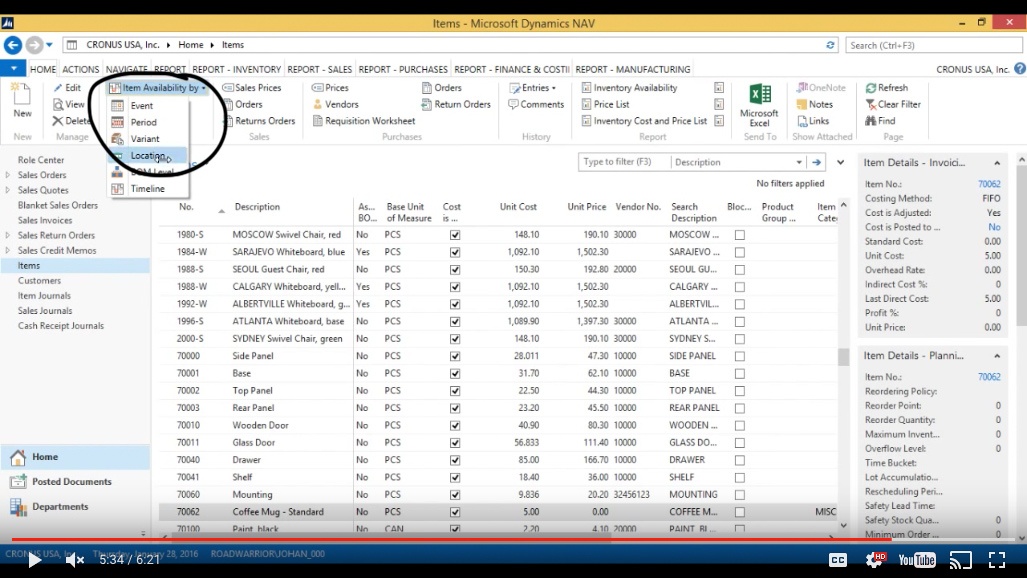
Task: Toggle Cost is Adjusted for Coffee Mug - Standard
Action: [x=455, y=512]
